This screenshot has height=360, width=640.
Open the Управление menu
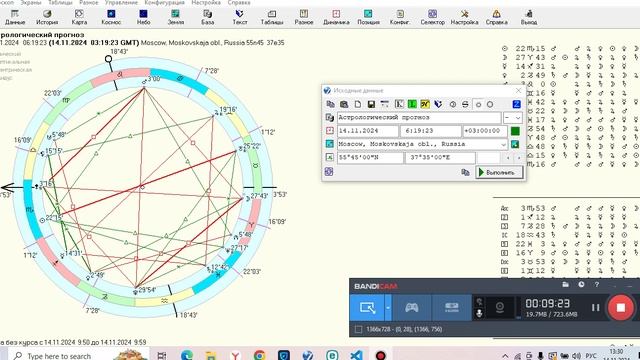pos(121,2)
